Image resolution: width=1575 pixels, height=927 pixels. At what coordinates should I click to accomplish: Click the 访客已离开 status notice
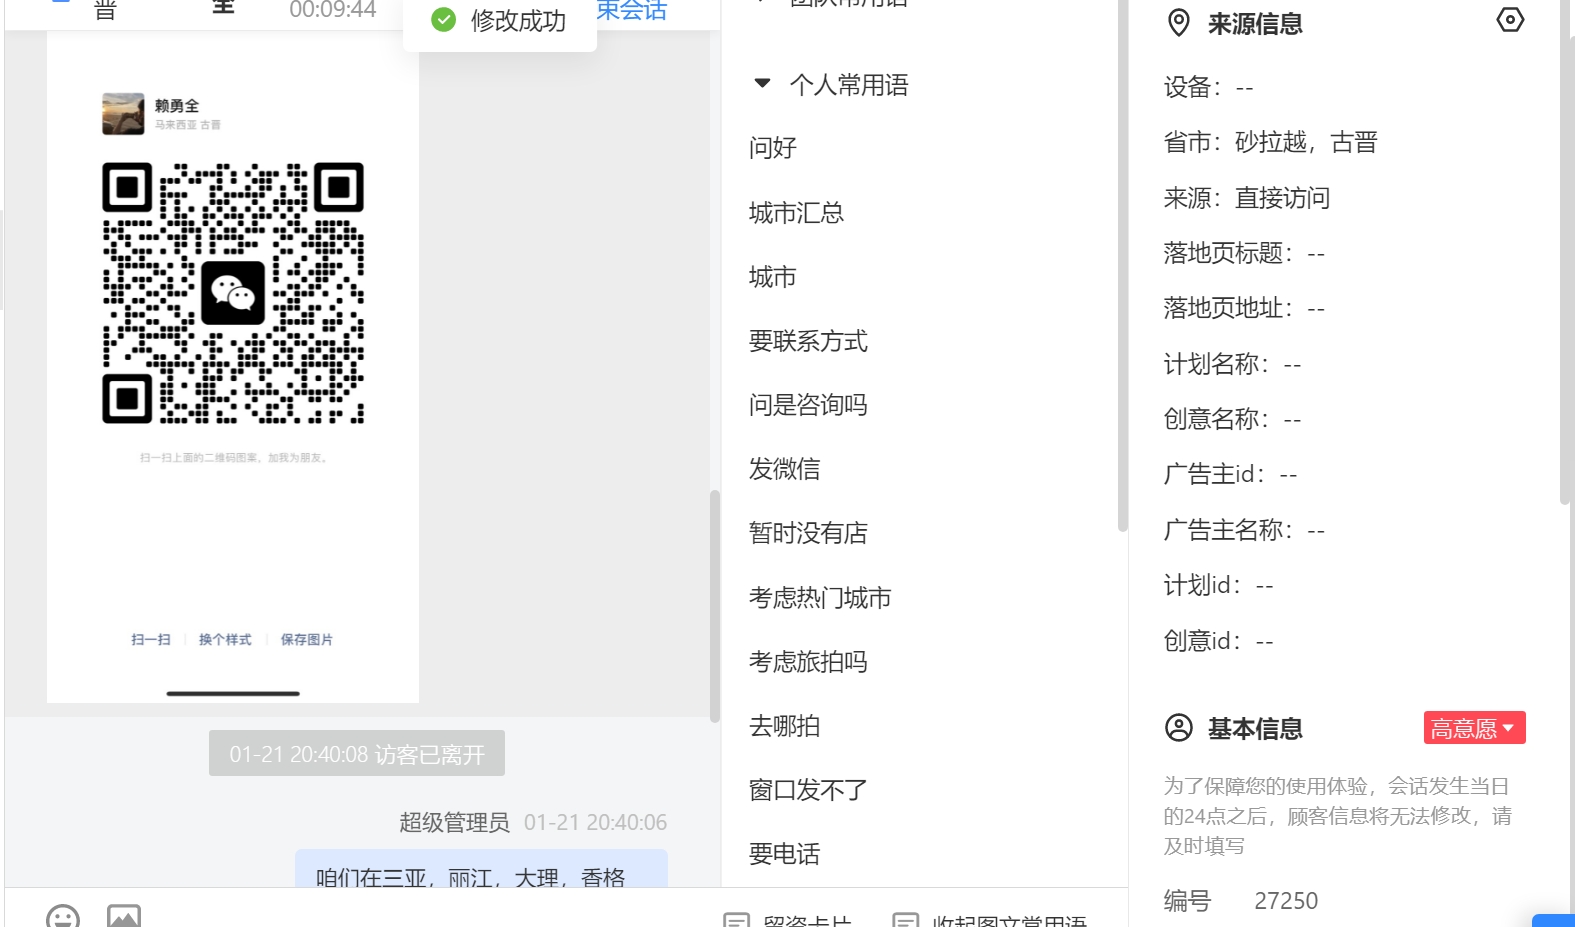coord(357,753)
